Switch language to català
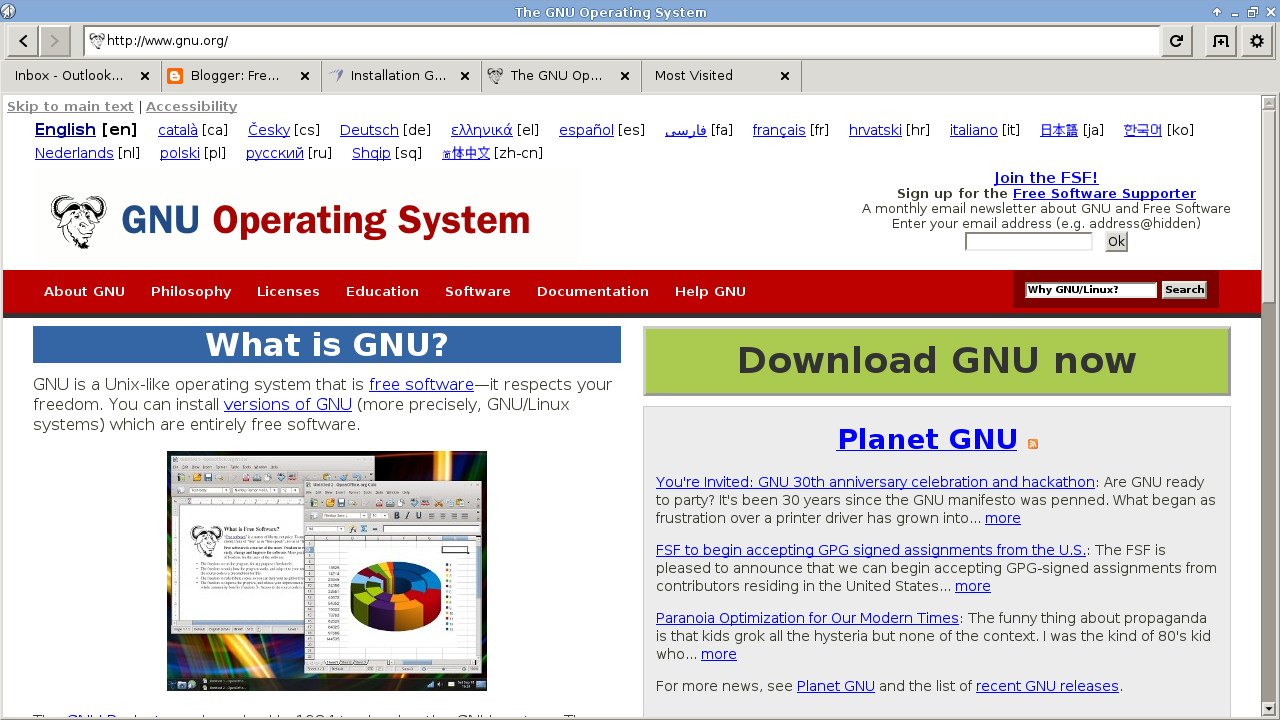This screenshot has width=1280, height=720. 178,130
